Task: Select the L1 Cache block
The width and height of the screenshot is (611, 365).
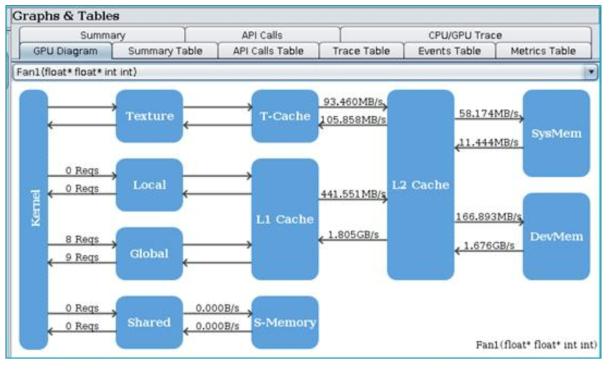Action: pos(285,219)
